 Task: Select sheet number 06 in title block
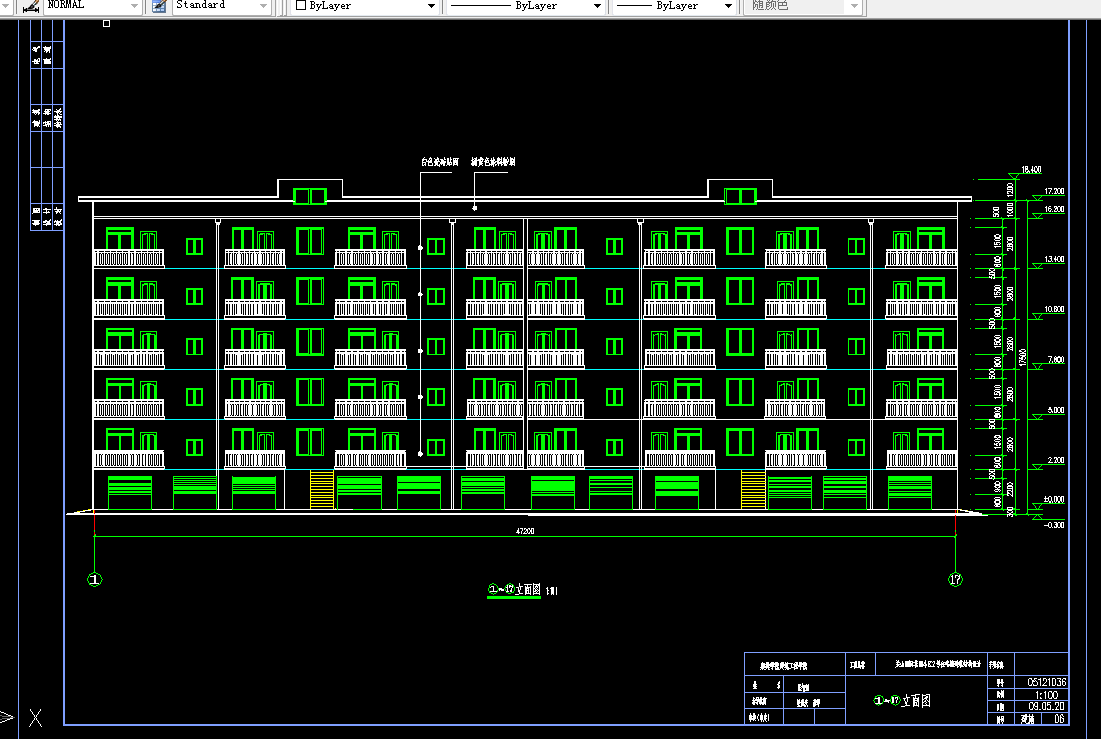point(1059,719)
